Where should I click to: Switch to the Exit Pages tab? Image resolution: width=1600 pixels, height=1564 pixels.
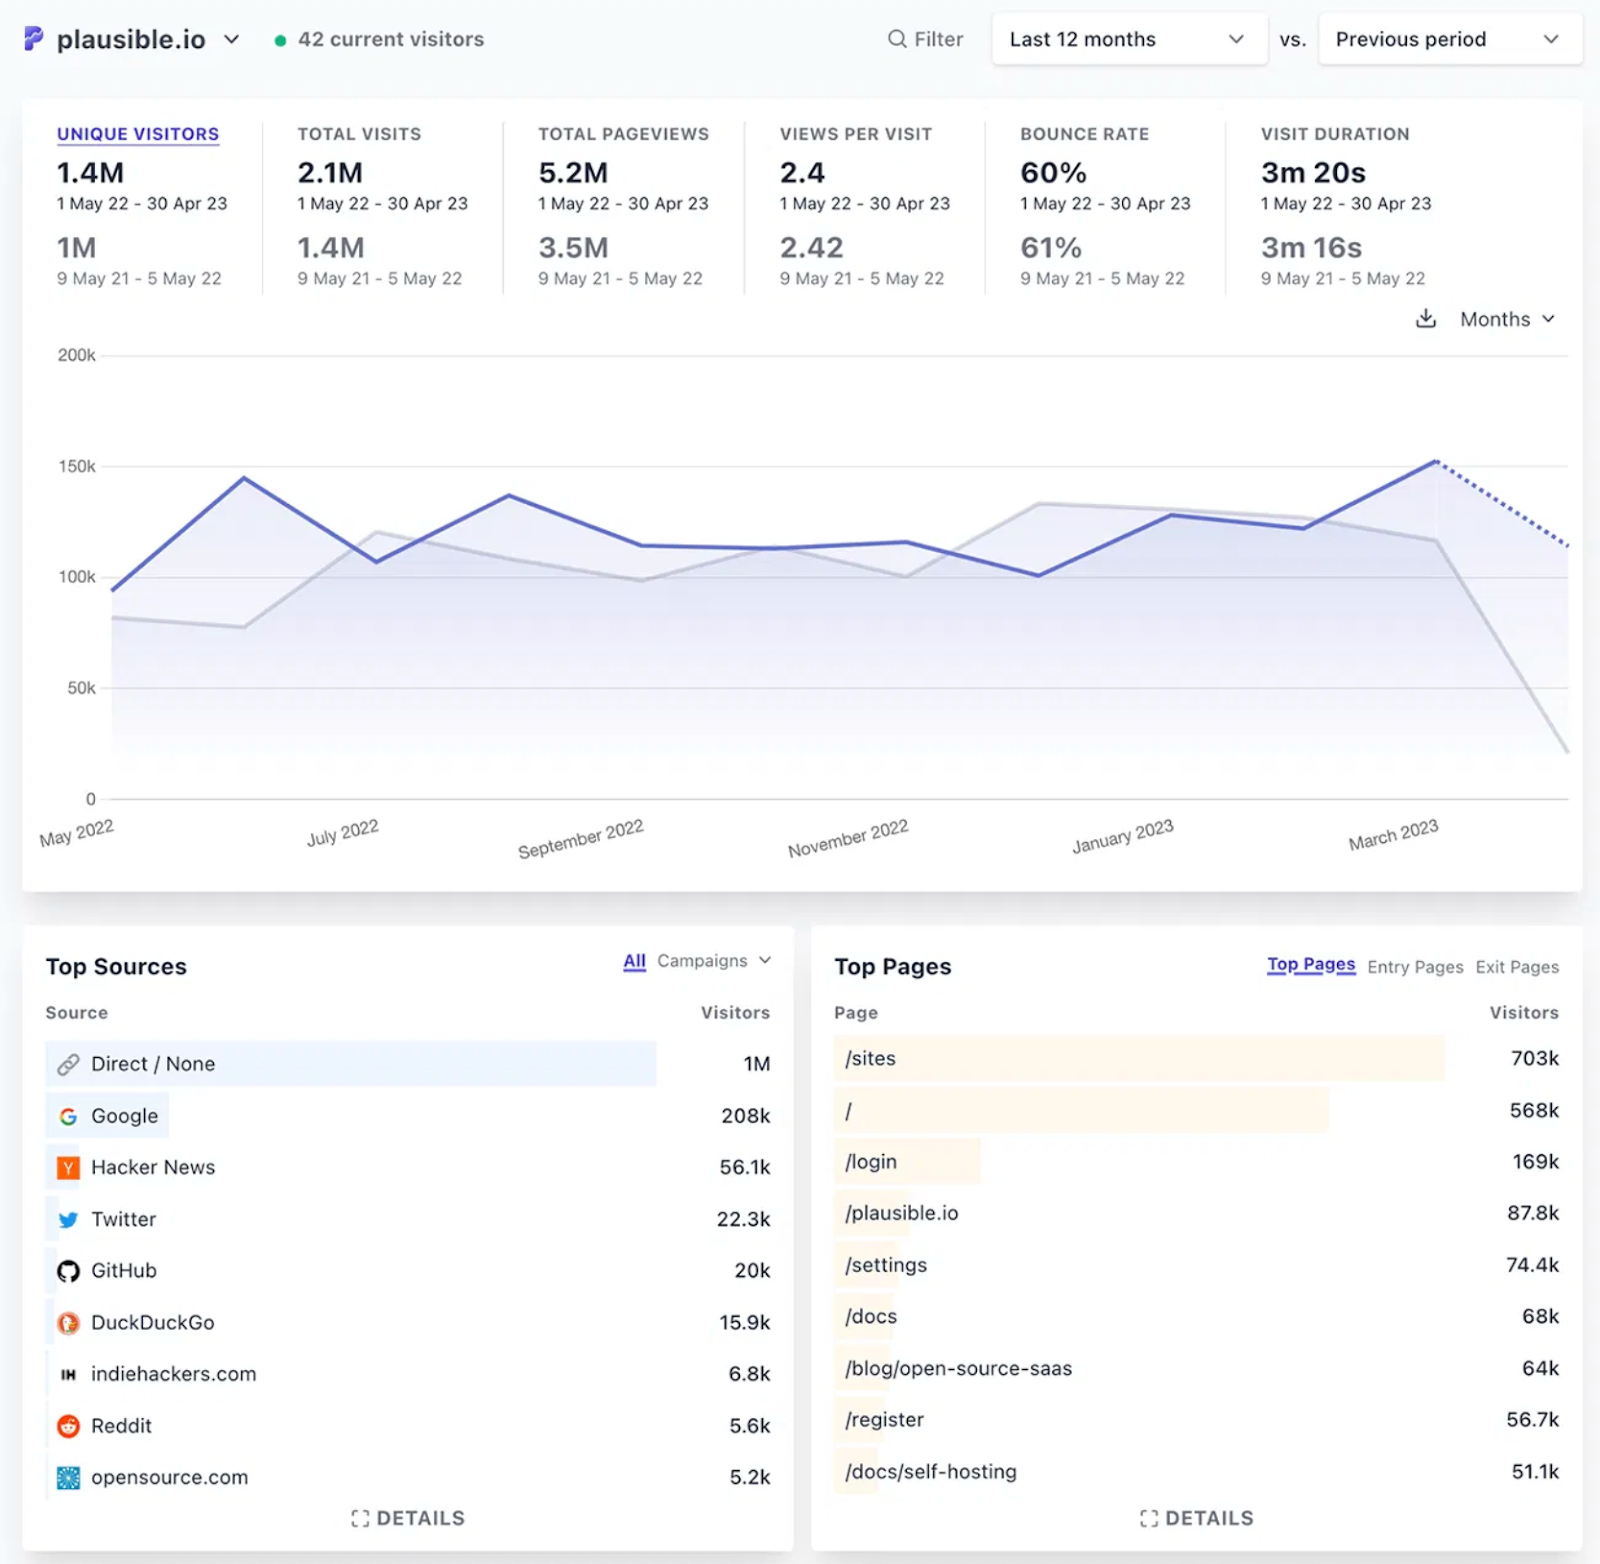point(1516,966)
